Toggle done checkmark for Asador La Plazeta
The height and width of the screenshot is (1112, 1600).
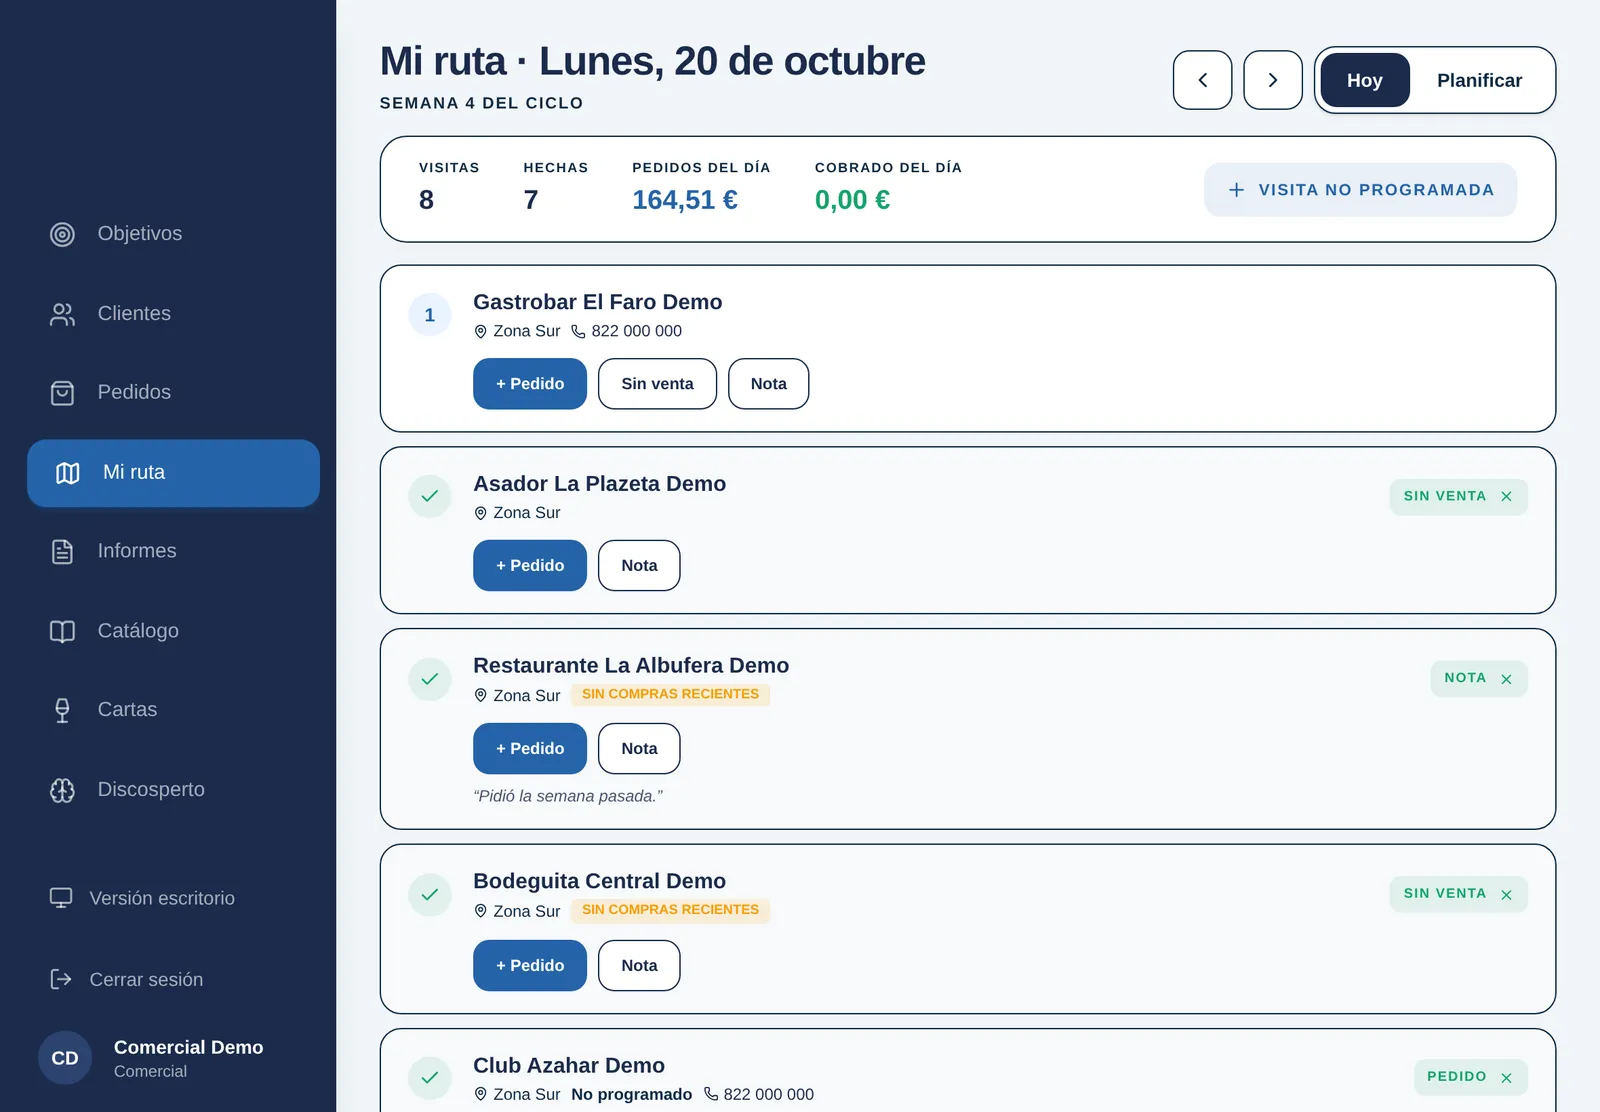click(x=430, y=497)
